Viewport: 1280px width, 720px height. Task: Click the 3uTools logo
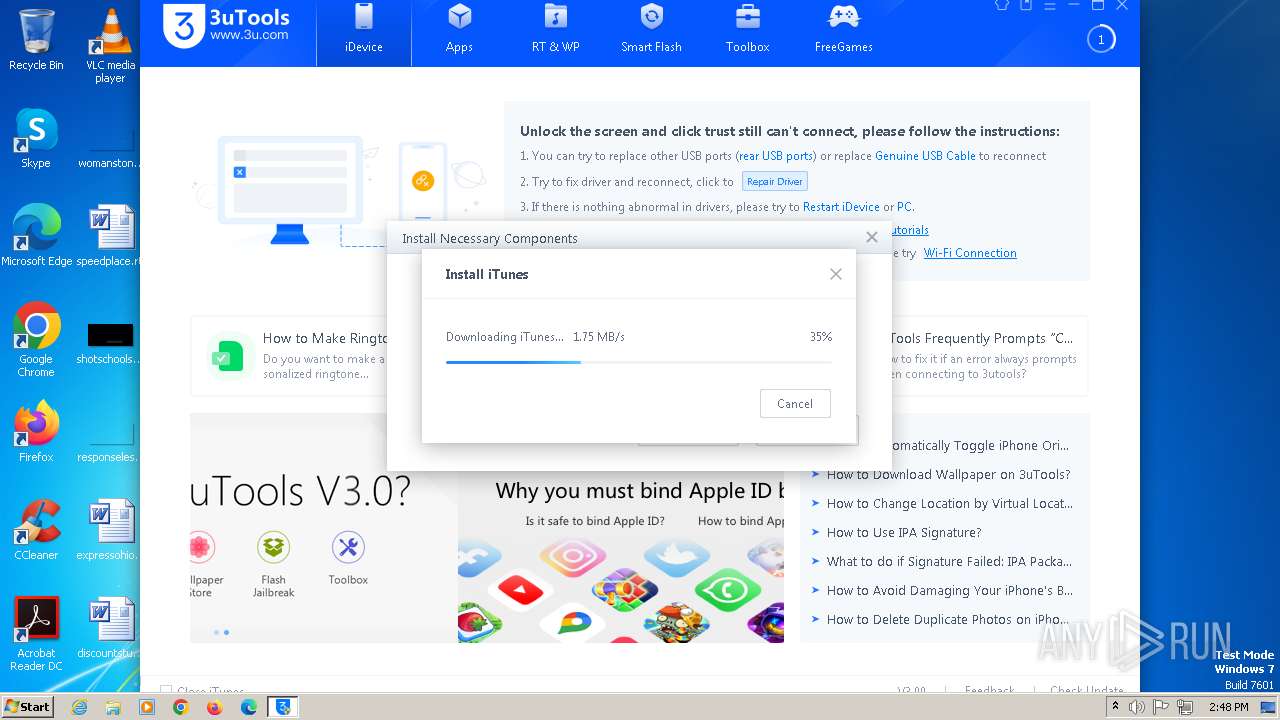coord(227,25)
